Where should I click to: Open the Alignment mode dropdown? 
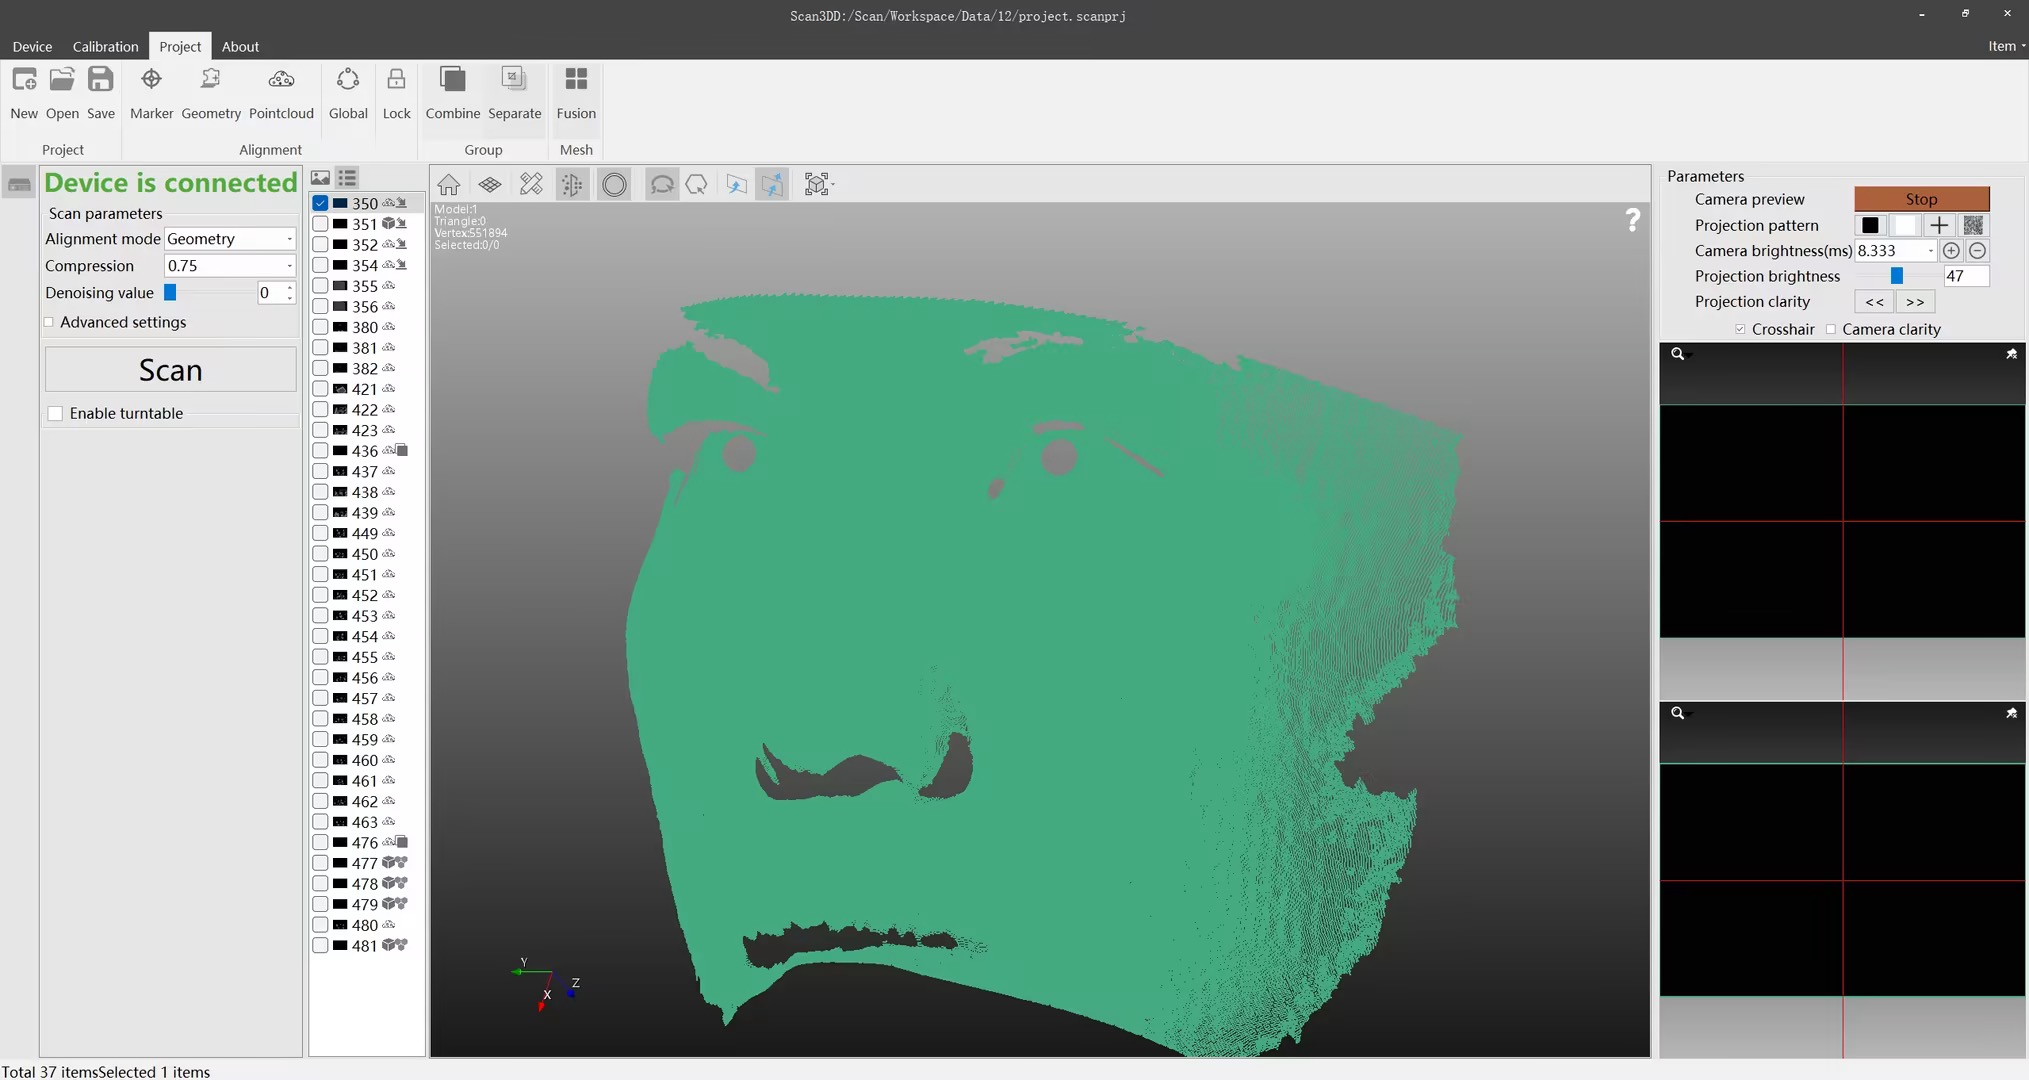tap(229, 239)
